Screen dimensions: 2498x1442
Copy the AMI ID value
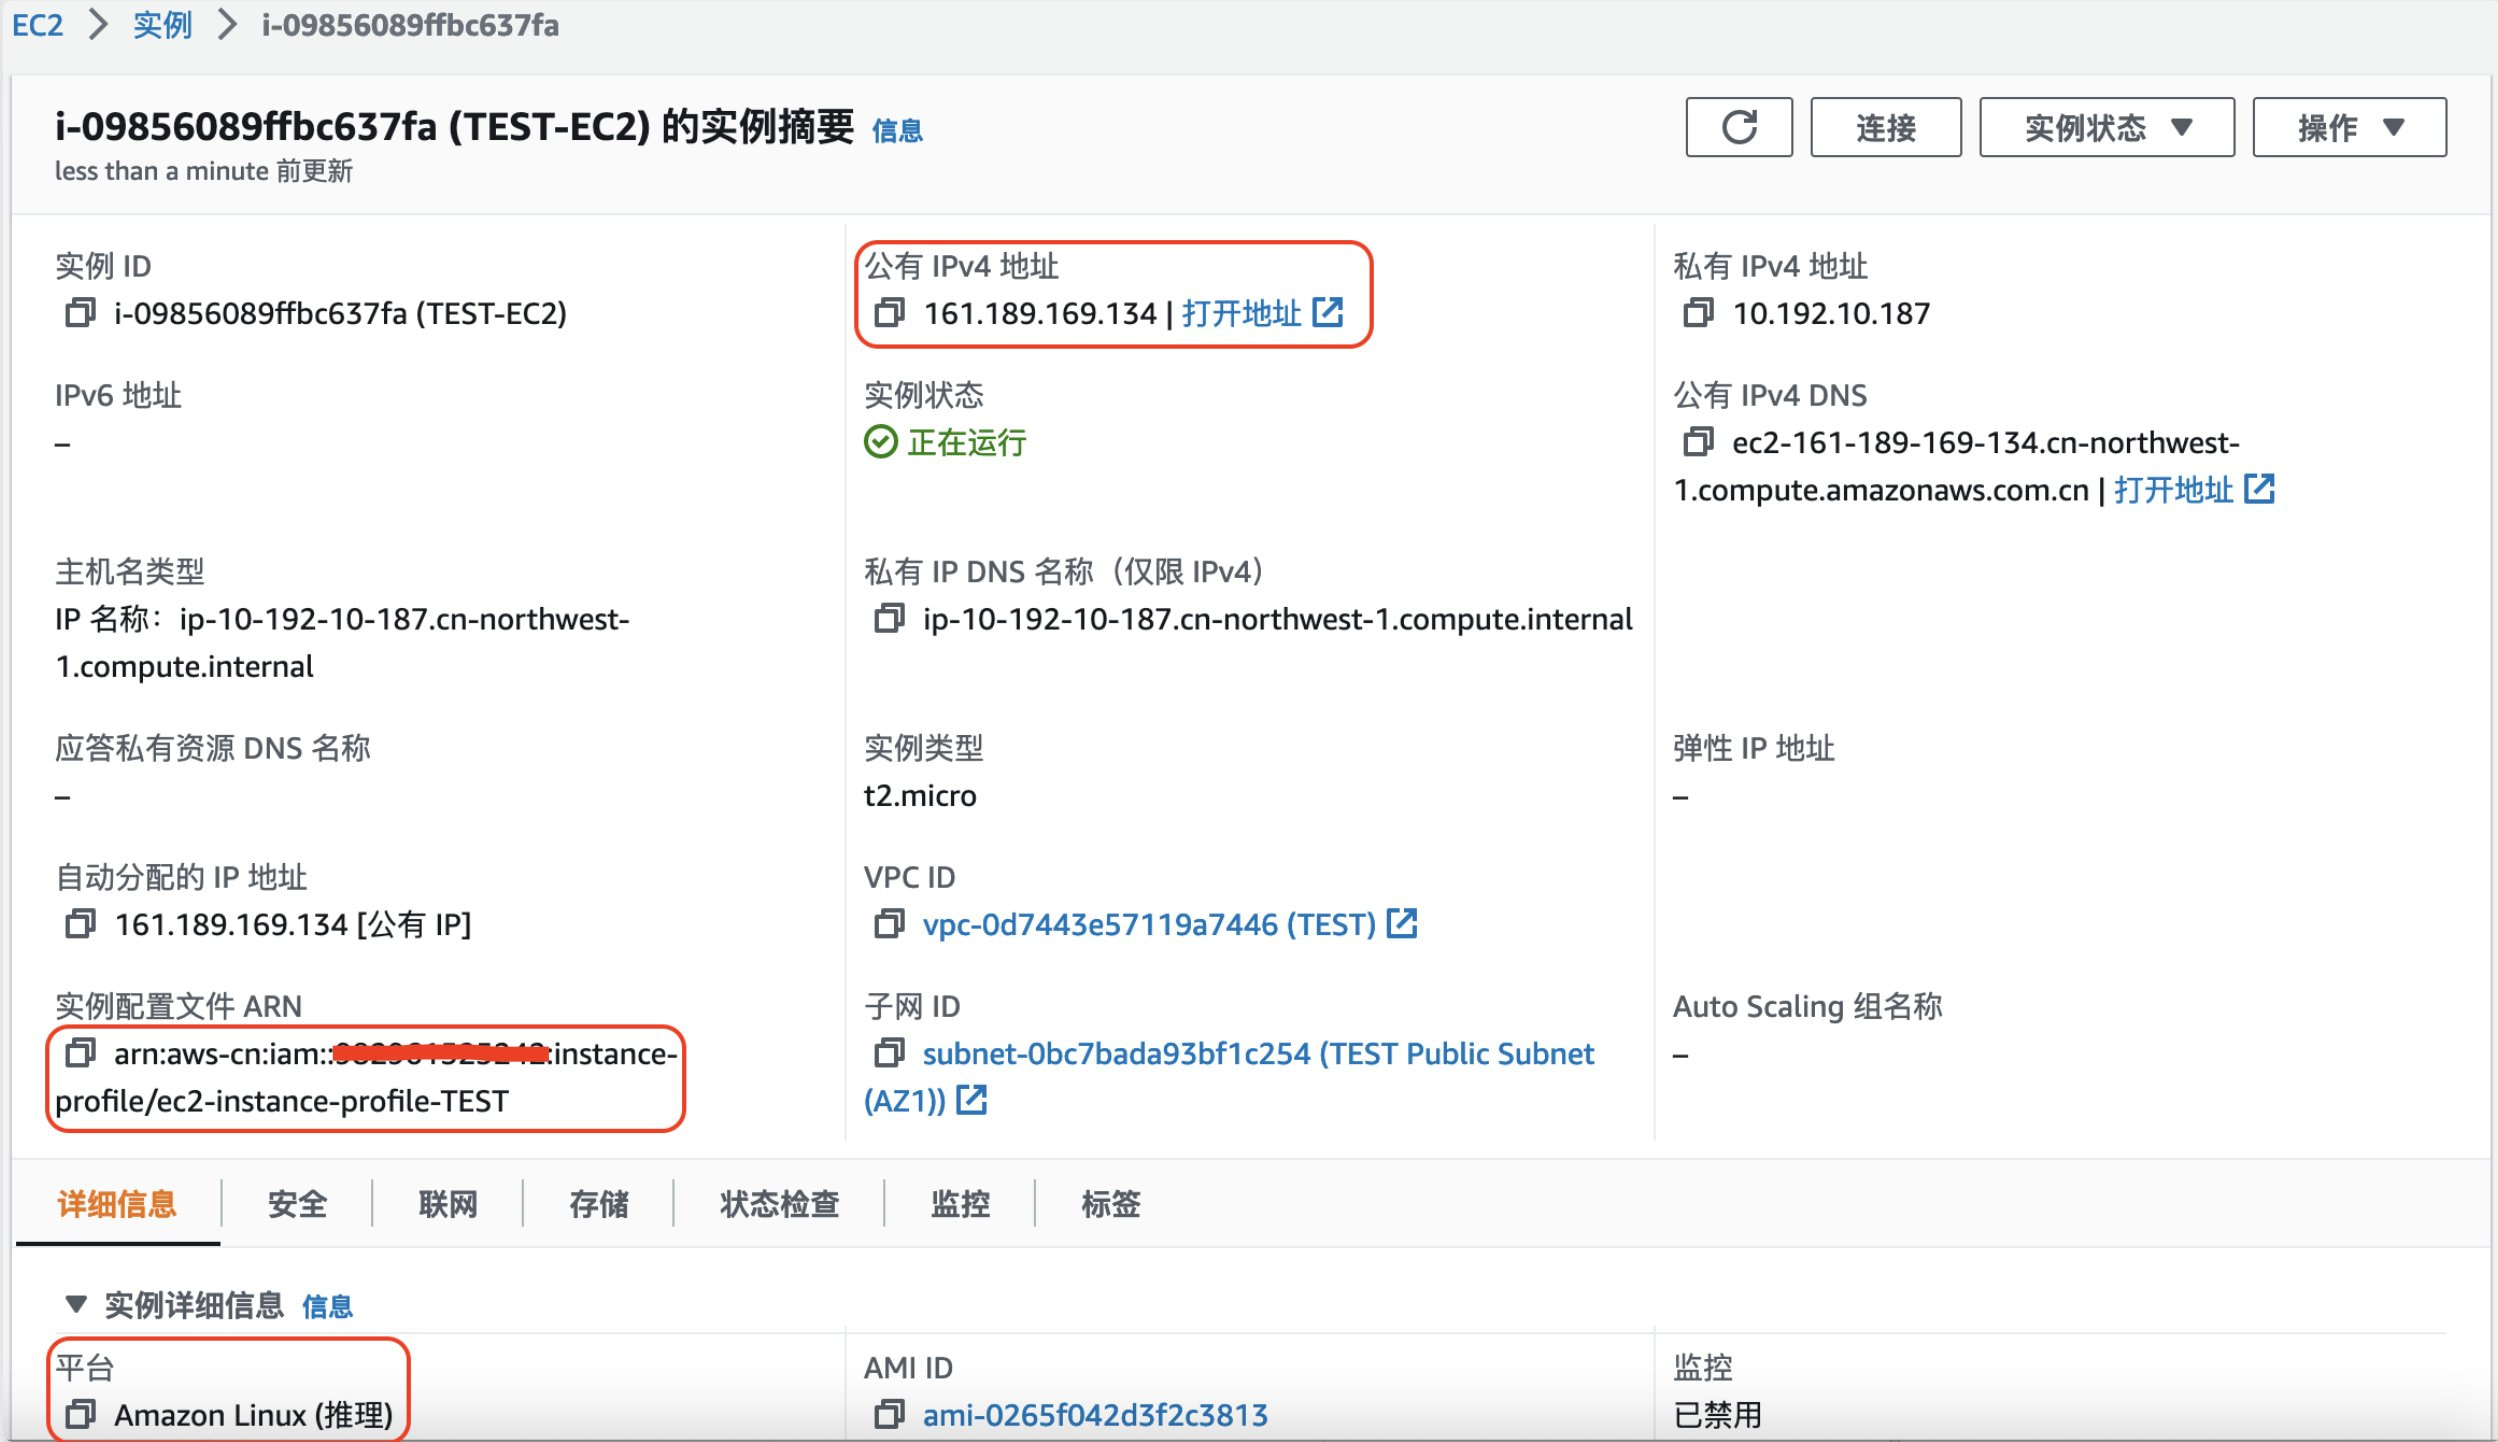tap(888, 1414)
